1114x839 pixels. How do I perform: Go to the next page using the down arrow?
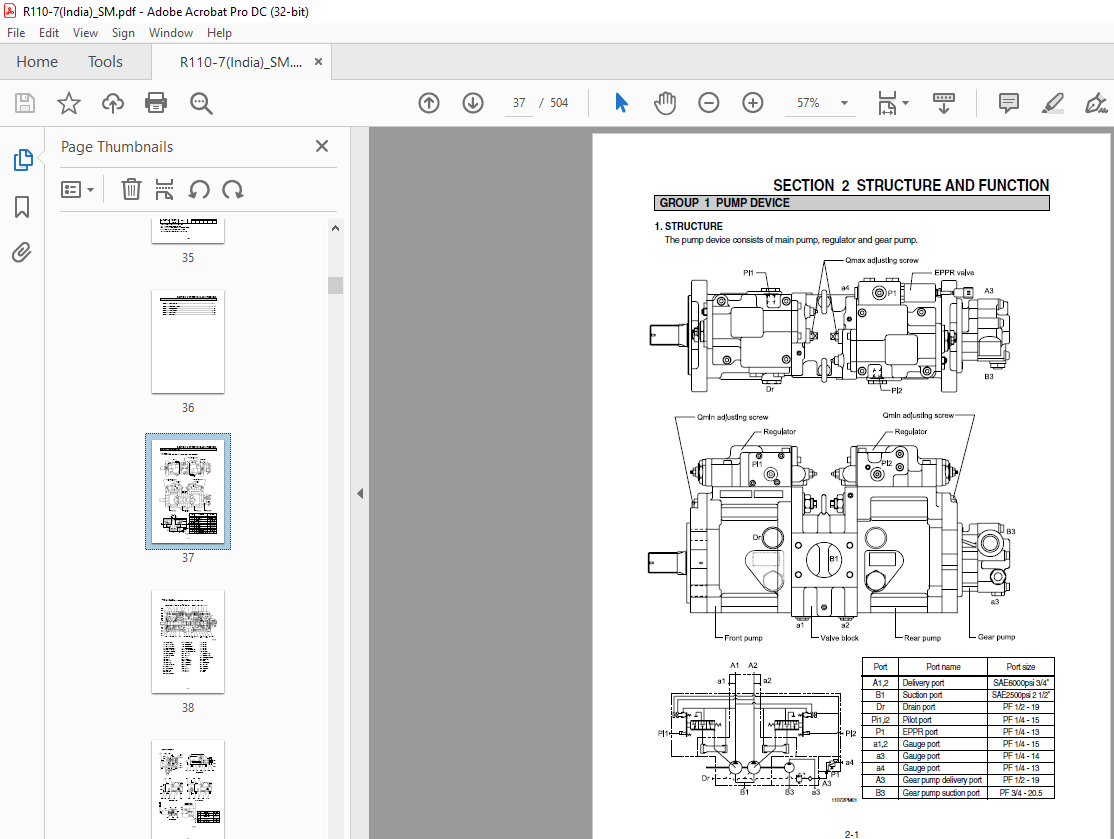tap(473, 103)
